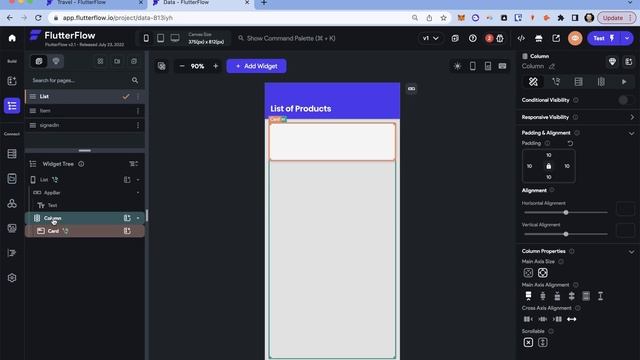Click the Test mode button
The width and height of the screenshot is (640, 360).
pyautogui.click(x=603, y=38)
